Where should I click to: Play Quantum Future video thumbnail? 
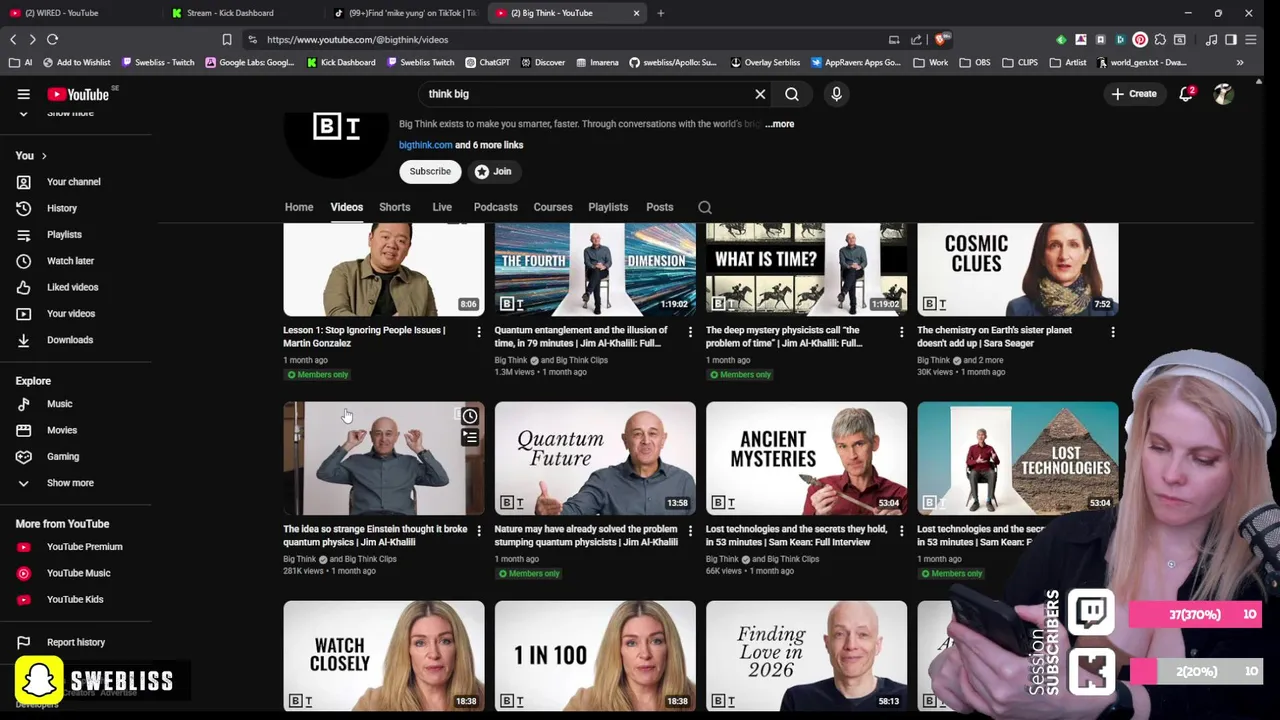(x=595, y=458)
